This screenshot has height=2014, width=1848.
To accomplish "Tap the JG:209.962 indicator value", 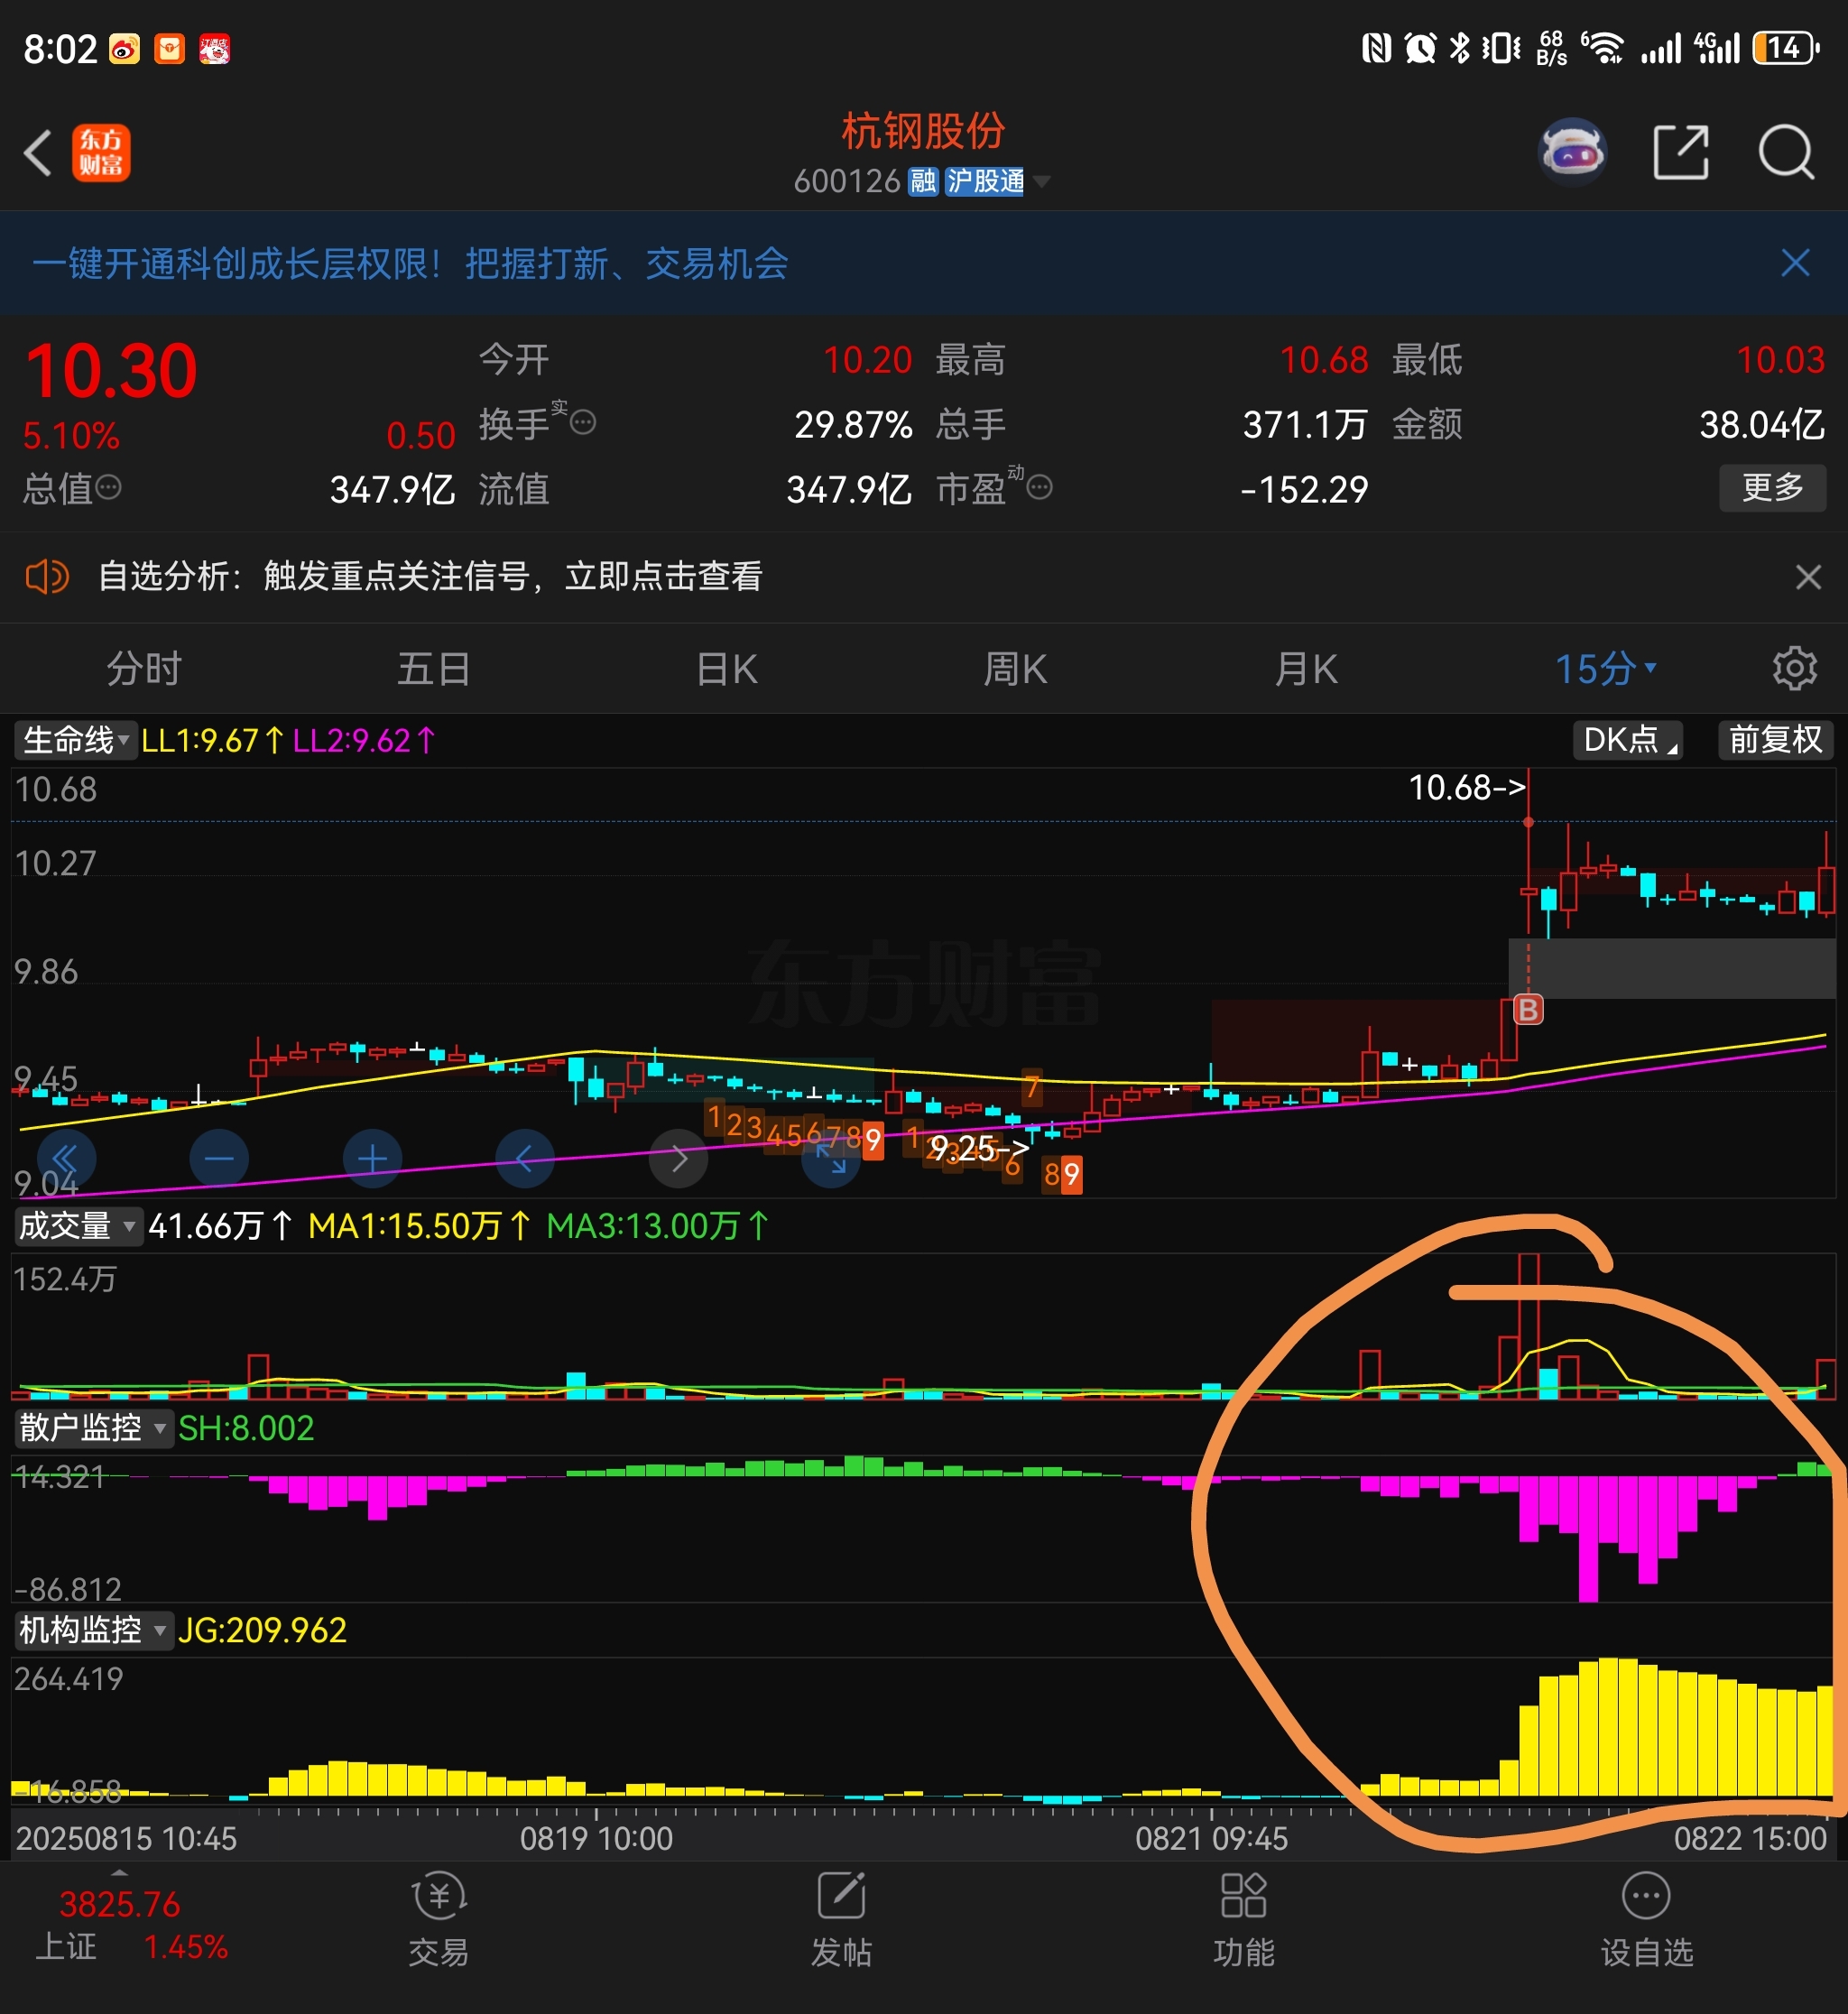I will [x=262, y=1630].
